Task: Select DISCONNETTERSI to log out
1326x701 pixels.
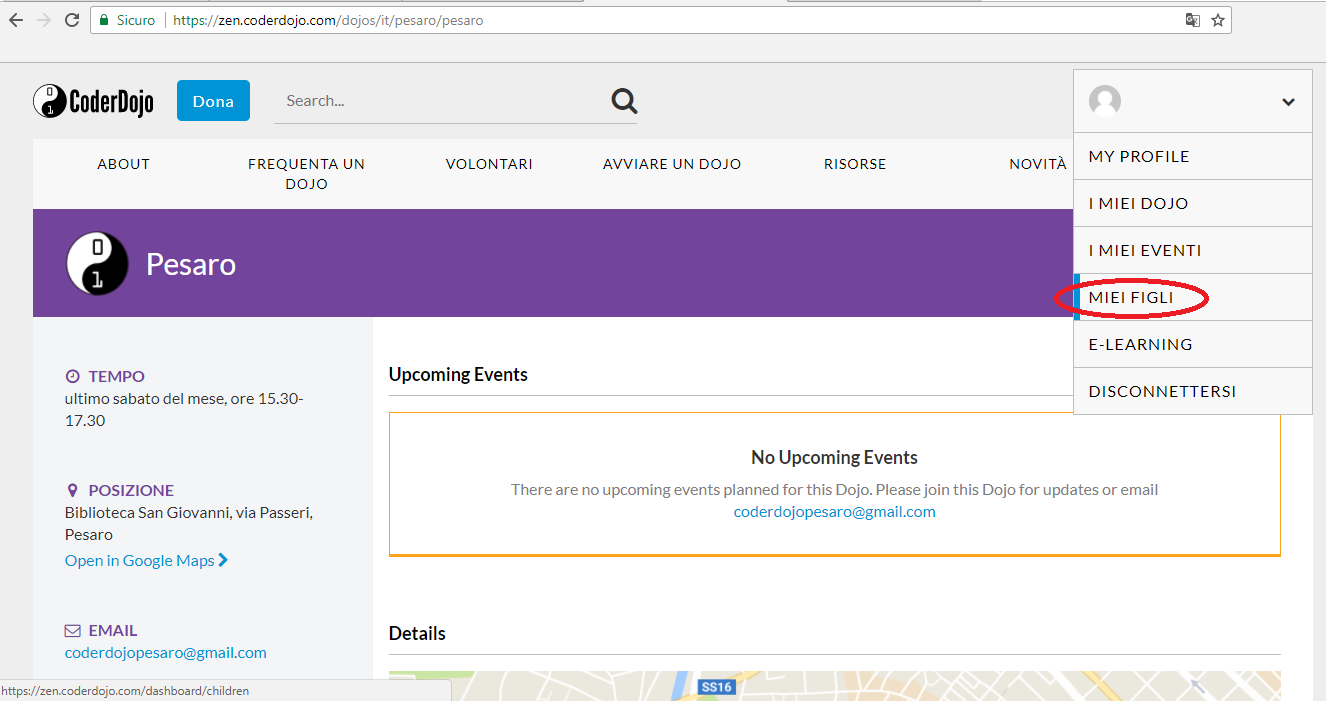Action: (1192, 391)
